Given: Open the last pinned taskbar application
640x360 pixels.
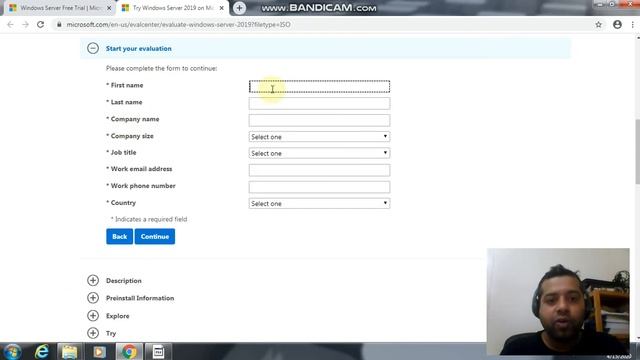Looking at the screenshot, I should [158, 351].
